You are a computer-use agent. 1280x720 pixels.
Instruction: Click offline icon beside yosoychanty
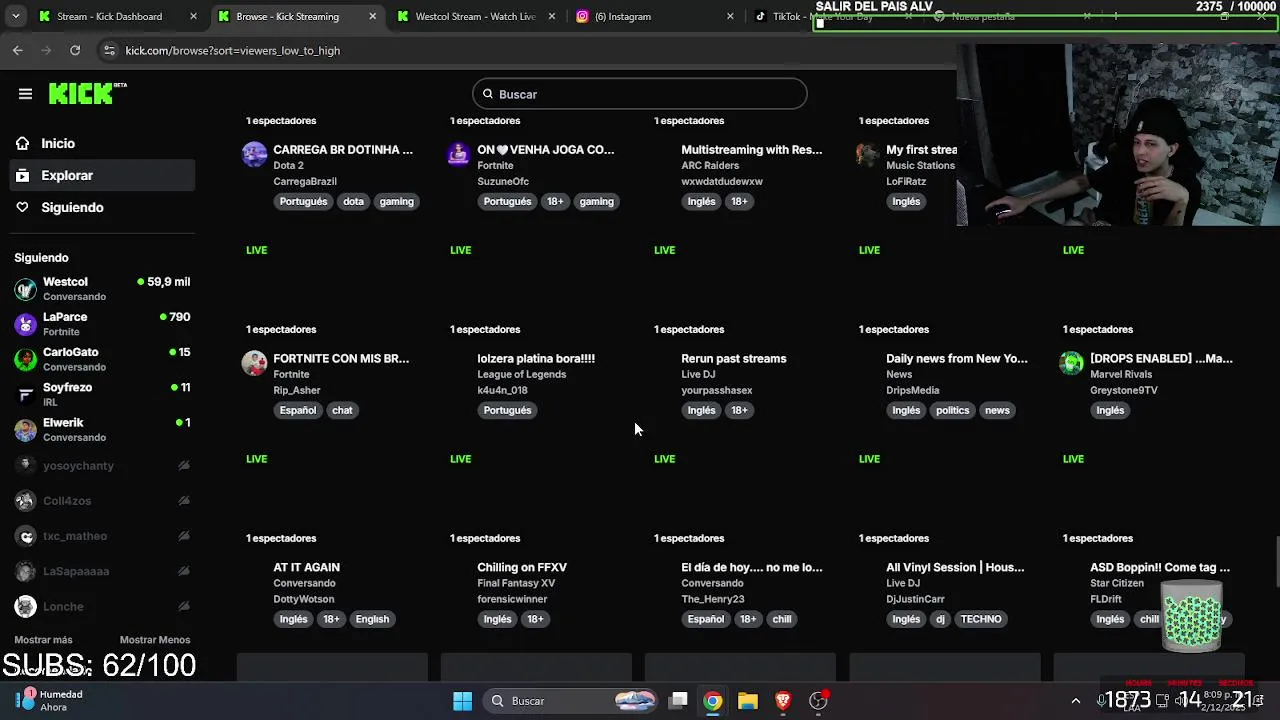(184, 466)
